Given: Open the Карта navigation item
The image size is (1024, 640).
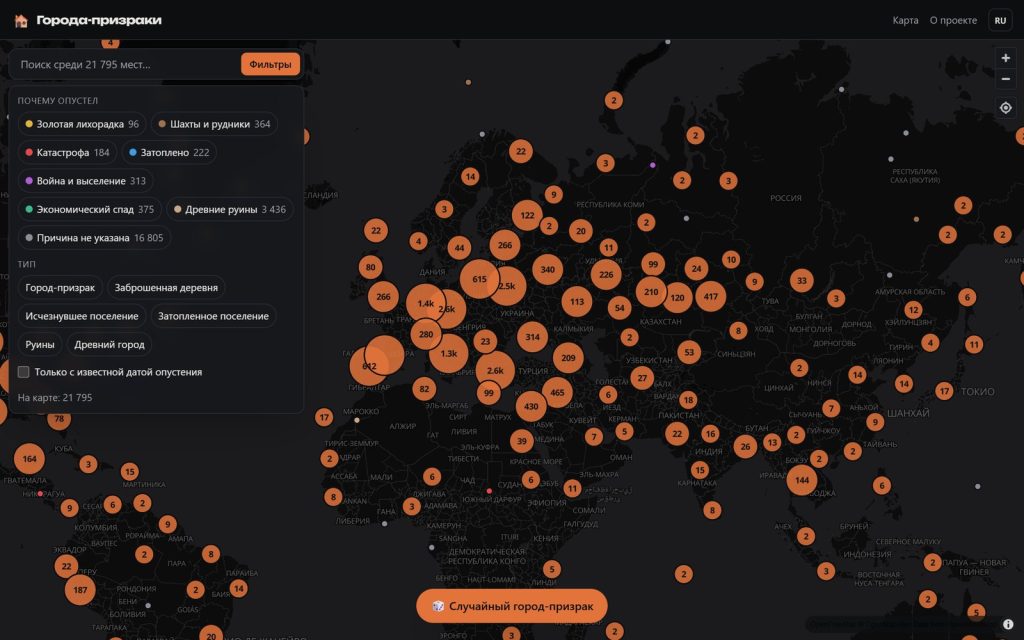Looking at the screenshot, I should (905, 20).
